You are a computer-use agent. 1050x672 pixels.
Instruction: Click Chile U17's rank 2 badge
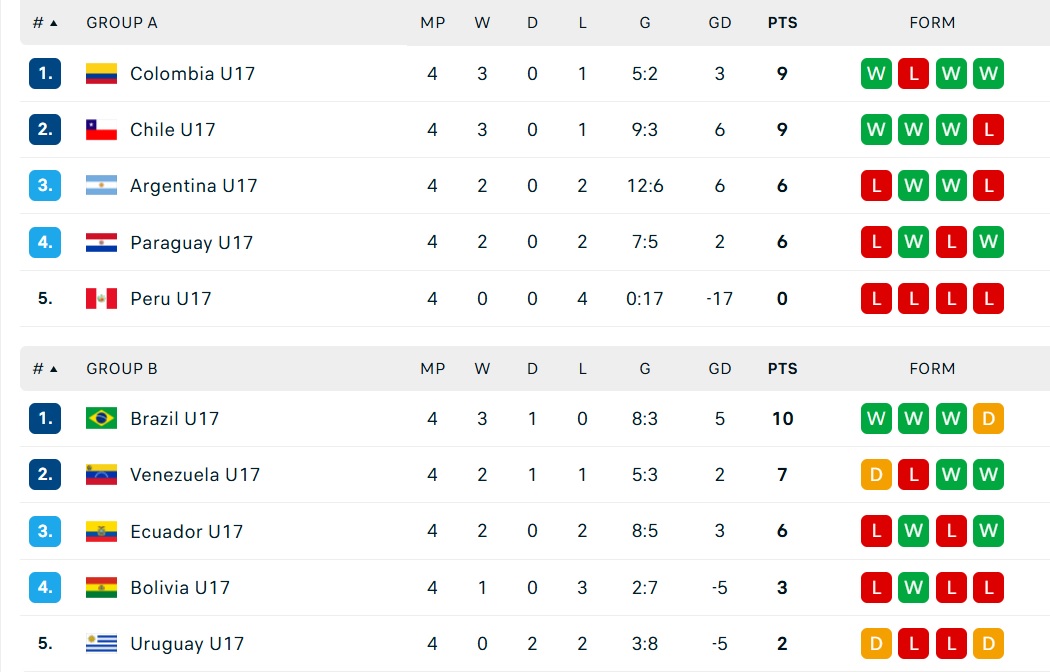45,129
